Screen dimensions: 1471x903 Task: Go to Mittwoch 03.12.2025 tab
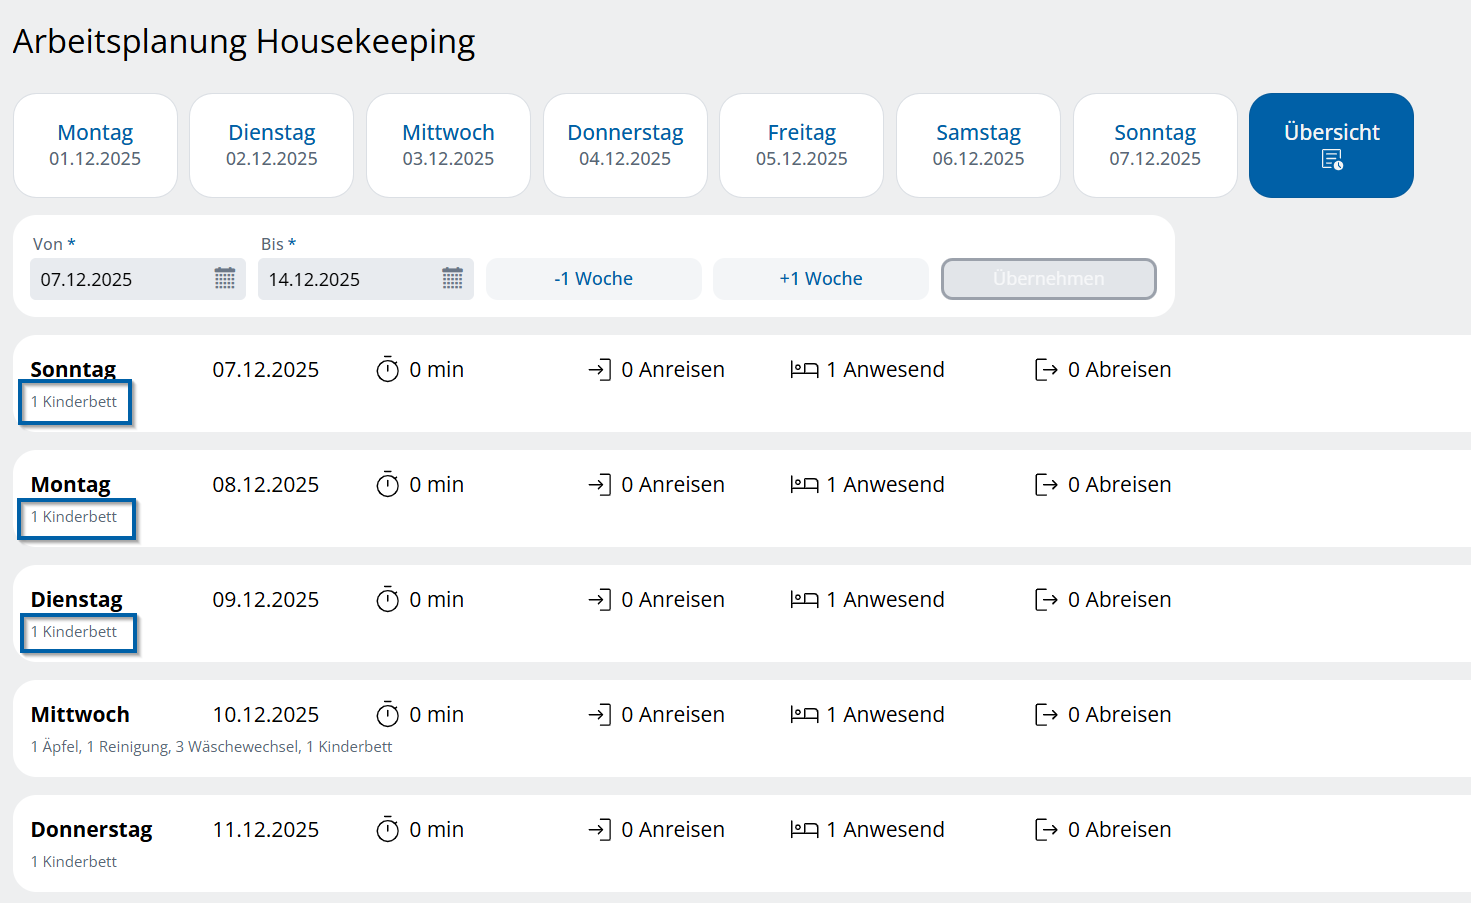tap(448, 145)
